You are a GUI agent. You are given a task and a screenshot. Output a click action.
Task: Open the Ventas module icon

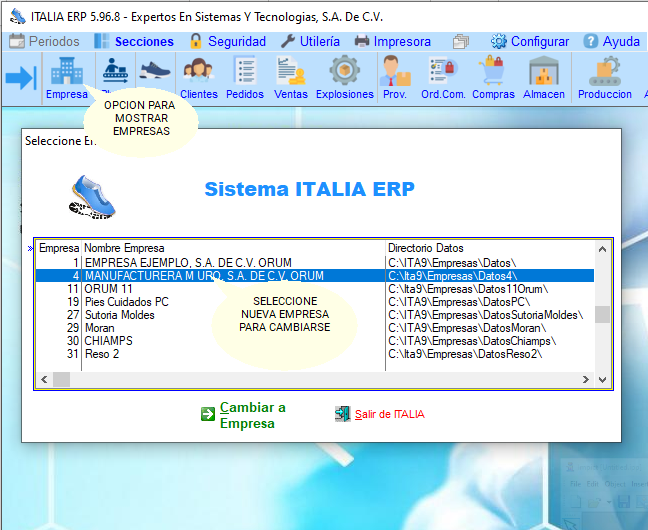tap(291, 78)
